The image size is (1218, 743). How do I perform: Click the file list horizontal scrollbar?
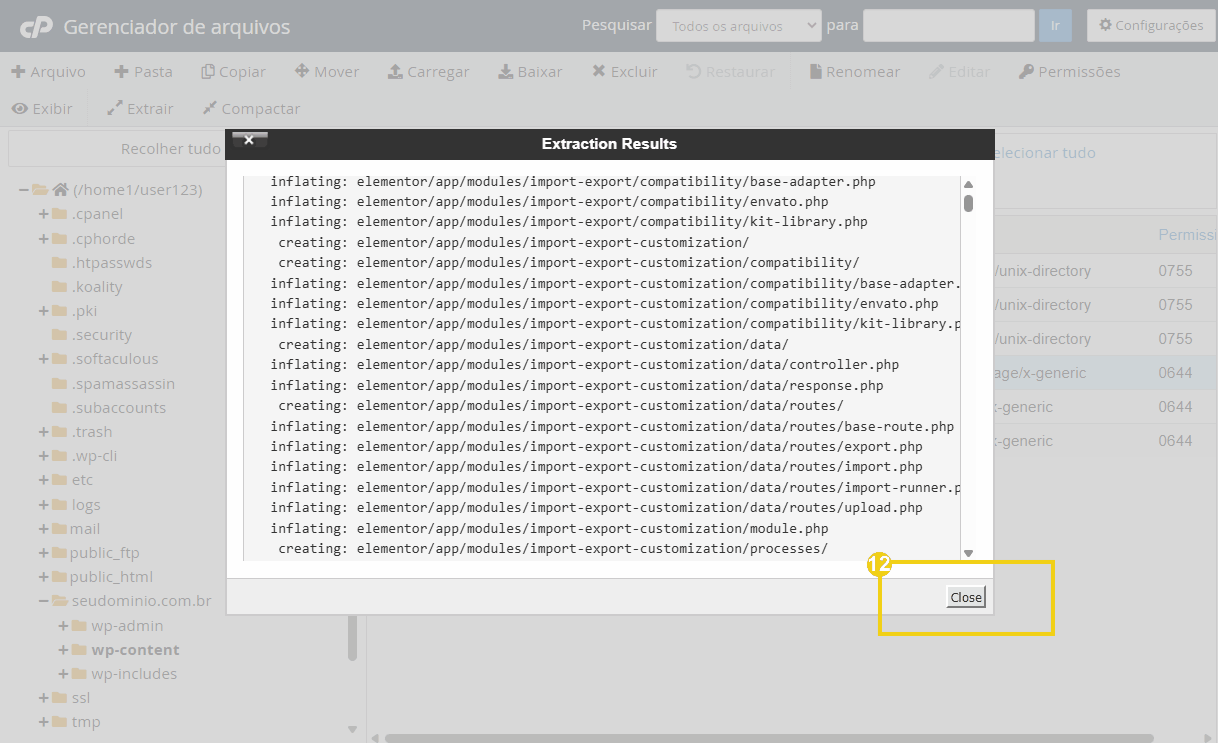770,739
